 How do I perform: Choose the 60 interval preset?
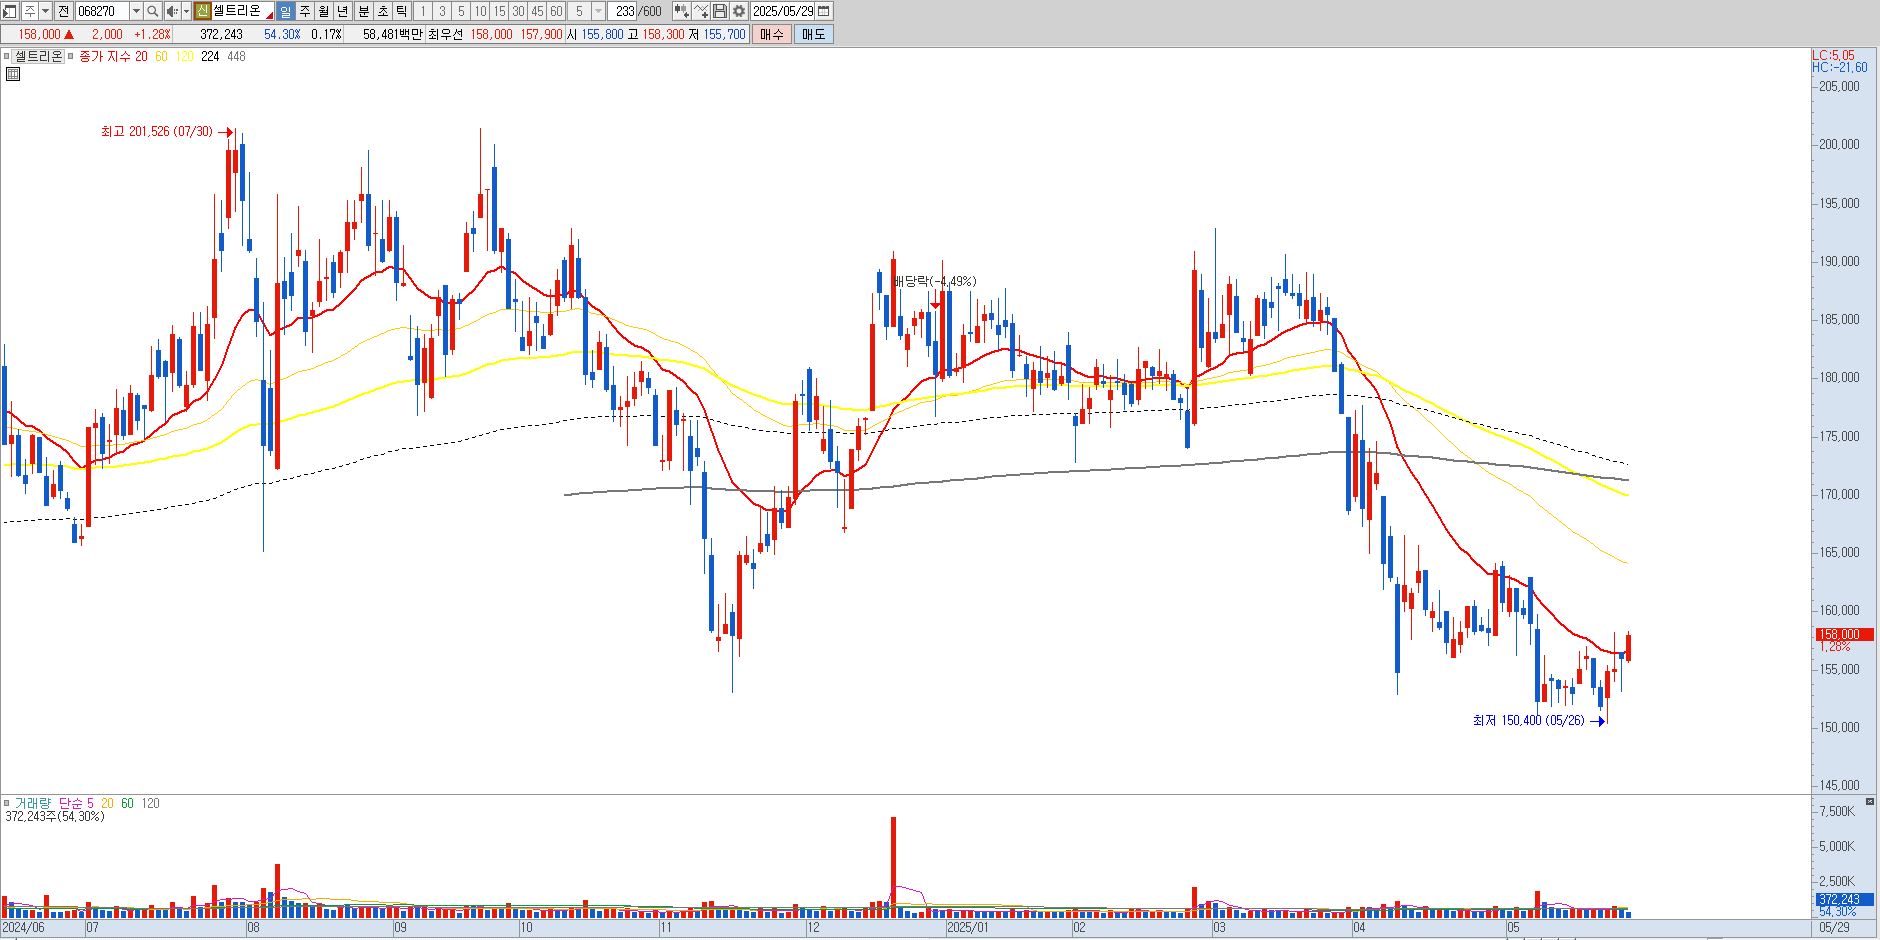556,11
